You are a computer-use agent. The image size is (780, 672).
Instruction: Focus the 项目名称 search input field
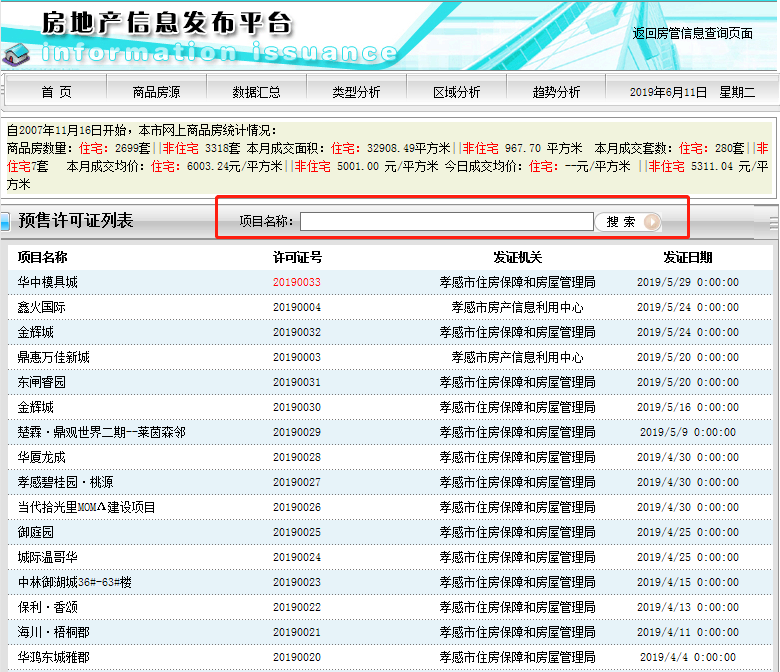tap(446, 222)
